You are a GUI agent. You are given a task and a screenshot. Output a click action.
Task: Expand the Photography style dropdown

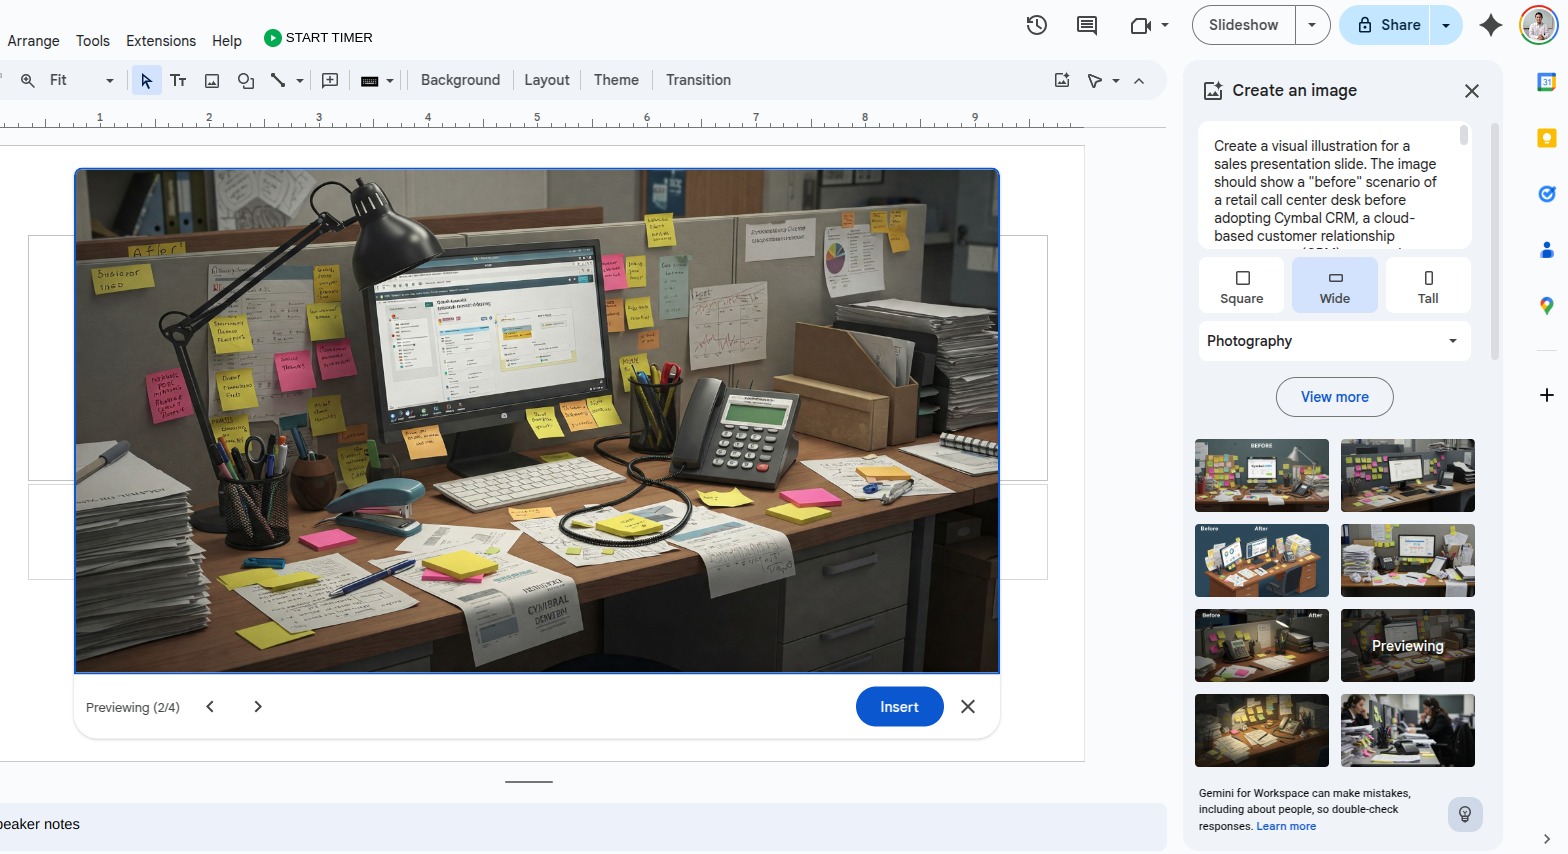(x=1334, y=341)
